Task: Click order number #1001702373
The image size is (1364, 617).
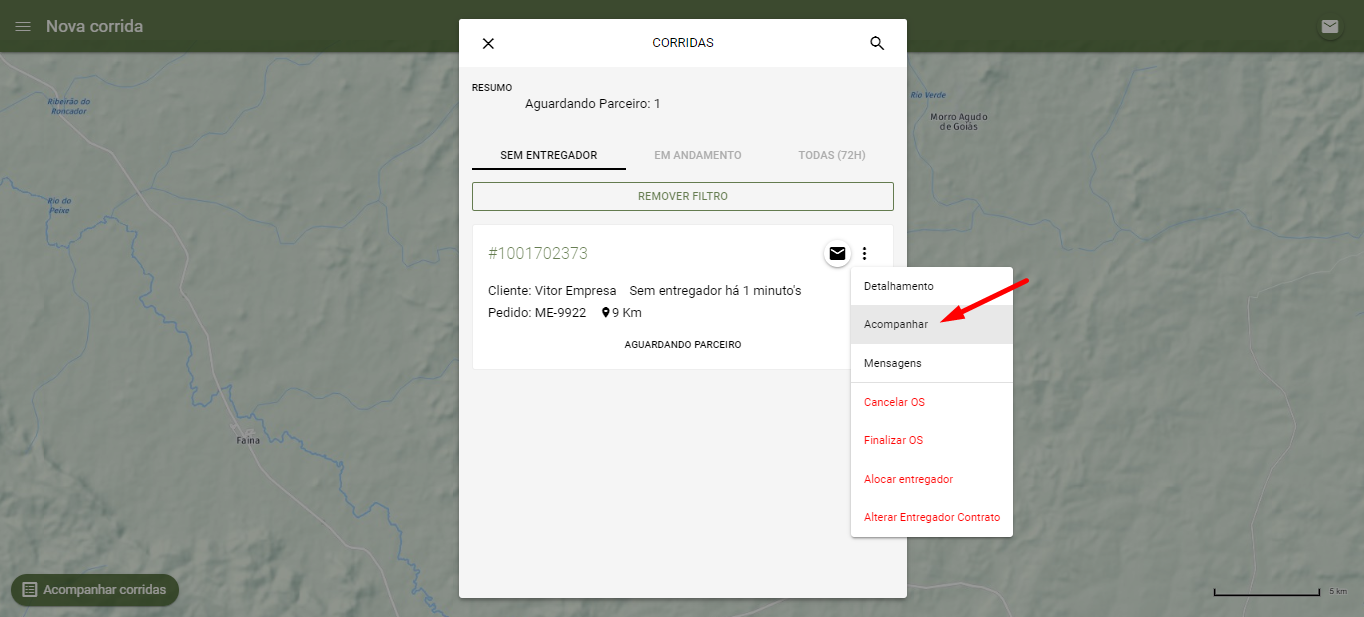Action: [538, 254]
